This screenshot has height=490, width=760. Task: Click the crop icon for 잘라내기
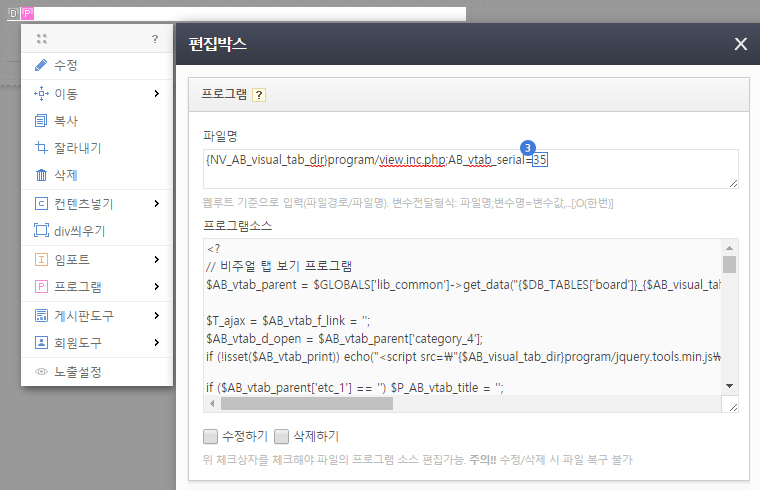[x=41, y=148]
